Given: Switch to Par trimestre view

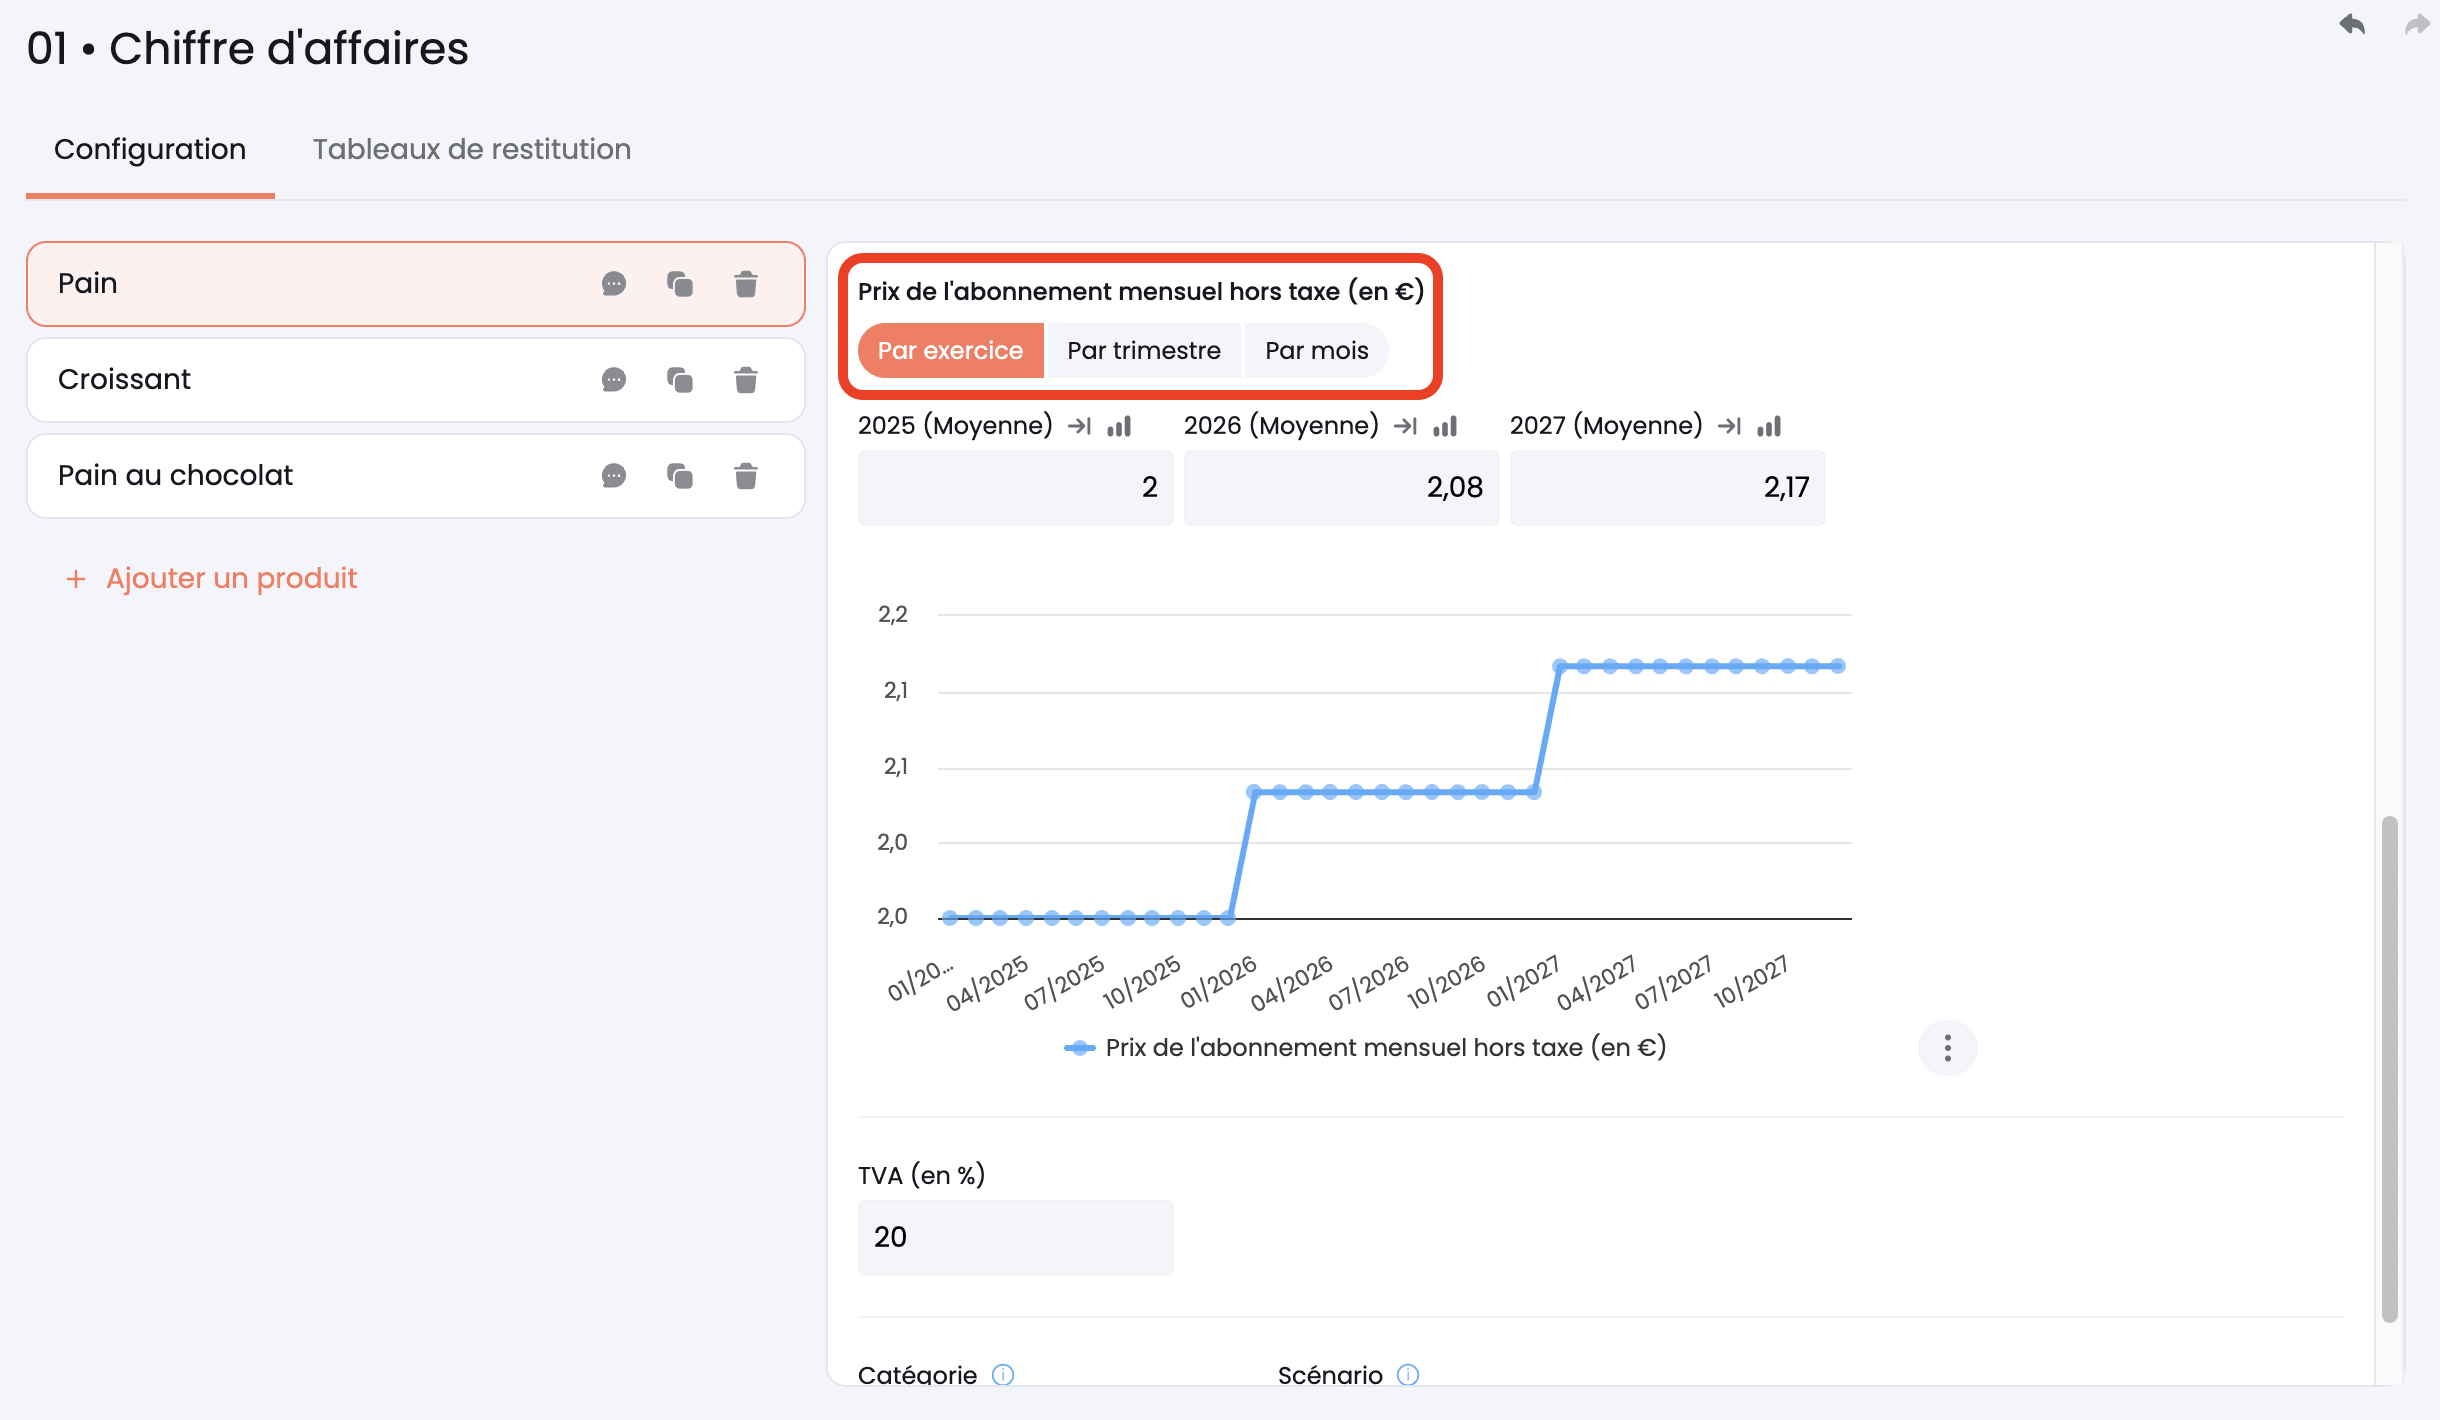Looking at the screenshot, I should tap(1144, 351).
